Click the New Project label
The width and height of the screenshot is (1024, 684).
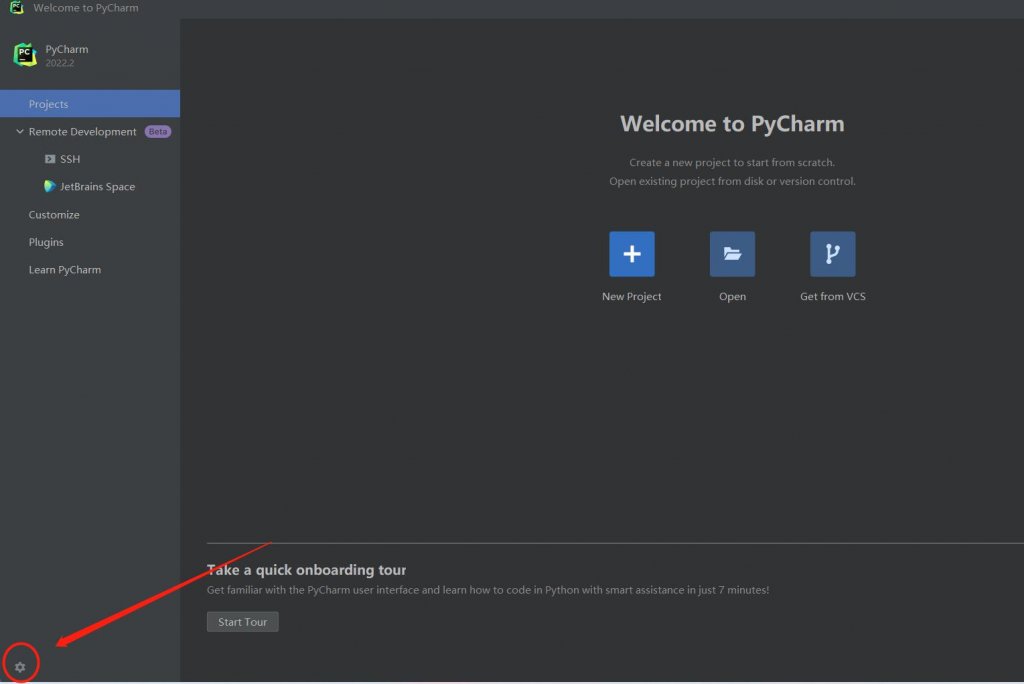[632, 296]
